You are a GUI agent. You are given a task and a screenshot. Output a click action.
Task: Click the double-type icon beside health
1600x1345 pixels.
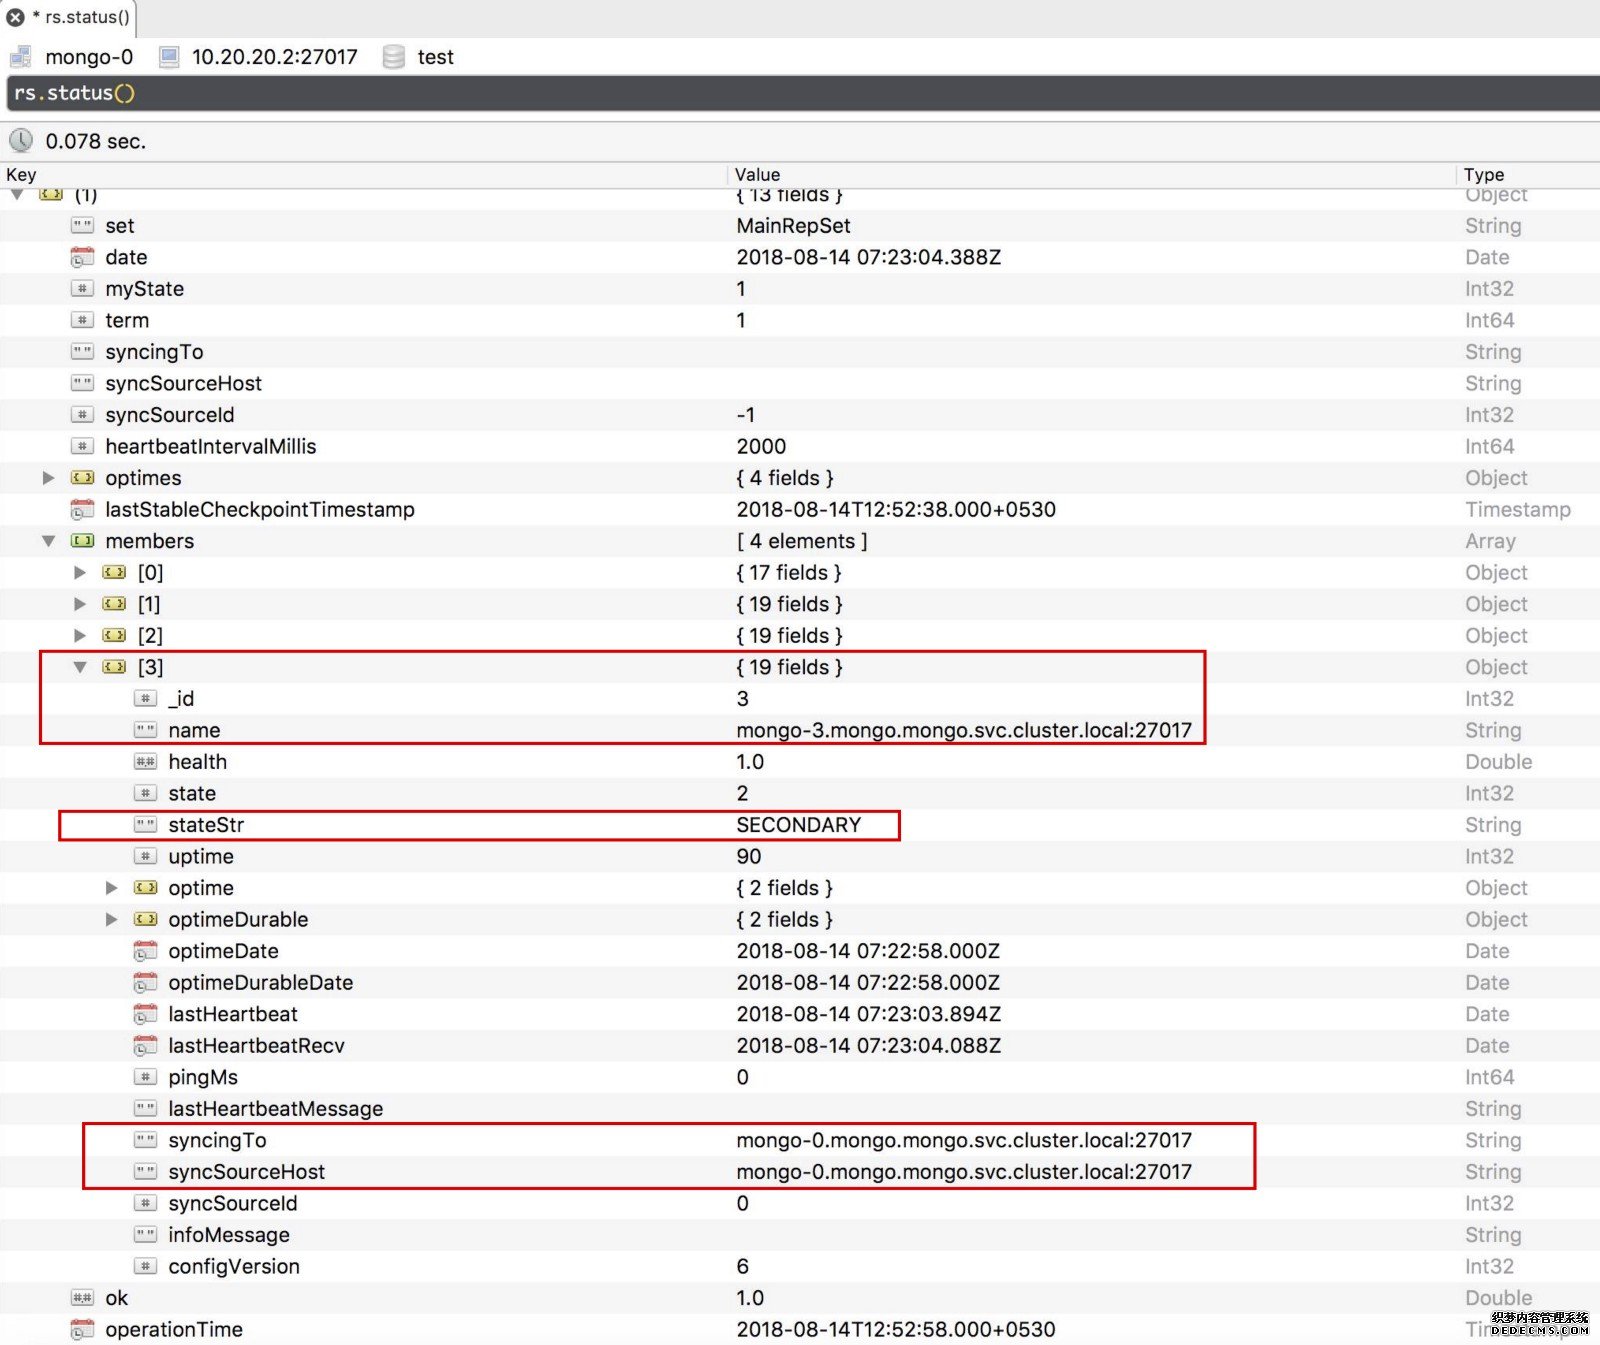coord(145,762)
